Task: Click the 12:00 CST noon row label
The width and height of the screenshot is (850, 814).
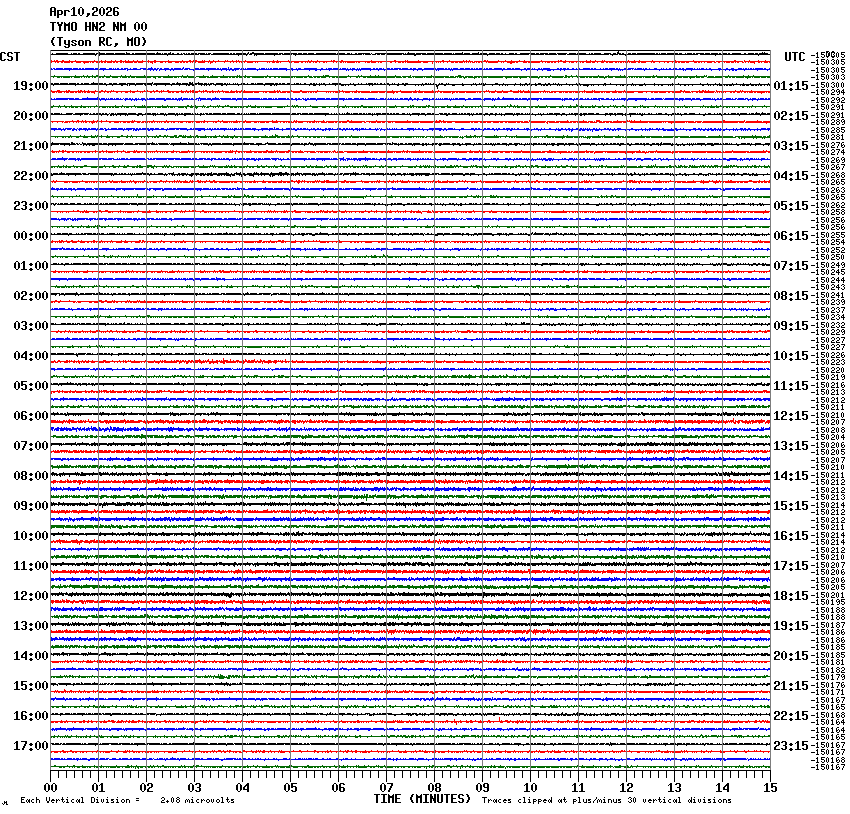Action: [x=30, y=596]
